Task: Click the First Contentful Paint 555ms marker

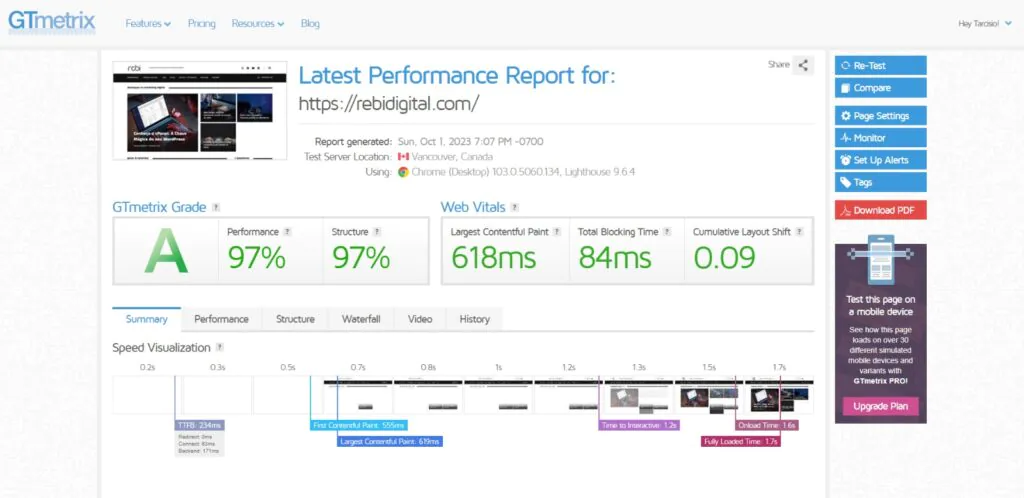Action: click(359, 425)
